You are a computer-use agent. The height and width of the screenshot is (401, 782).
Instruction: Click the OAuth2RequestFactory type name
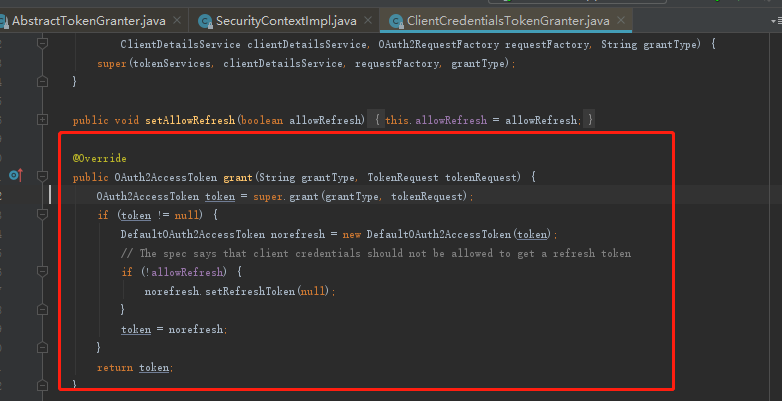click(x=438, y=44)
